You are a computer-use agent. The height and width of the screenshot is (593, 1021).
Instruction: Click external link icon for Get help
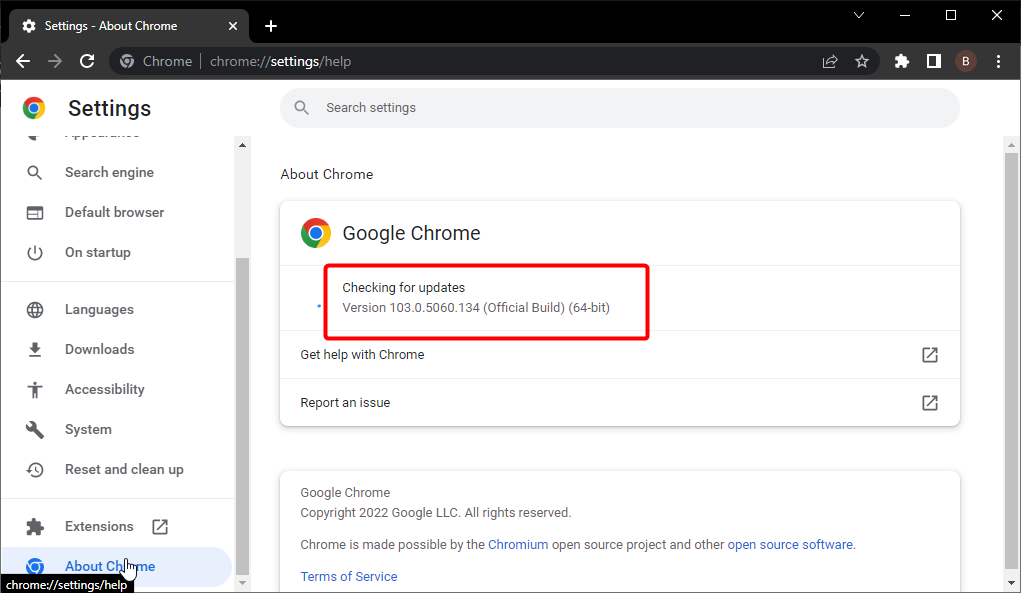pyautogui.click(x=930, y=355)
